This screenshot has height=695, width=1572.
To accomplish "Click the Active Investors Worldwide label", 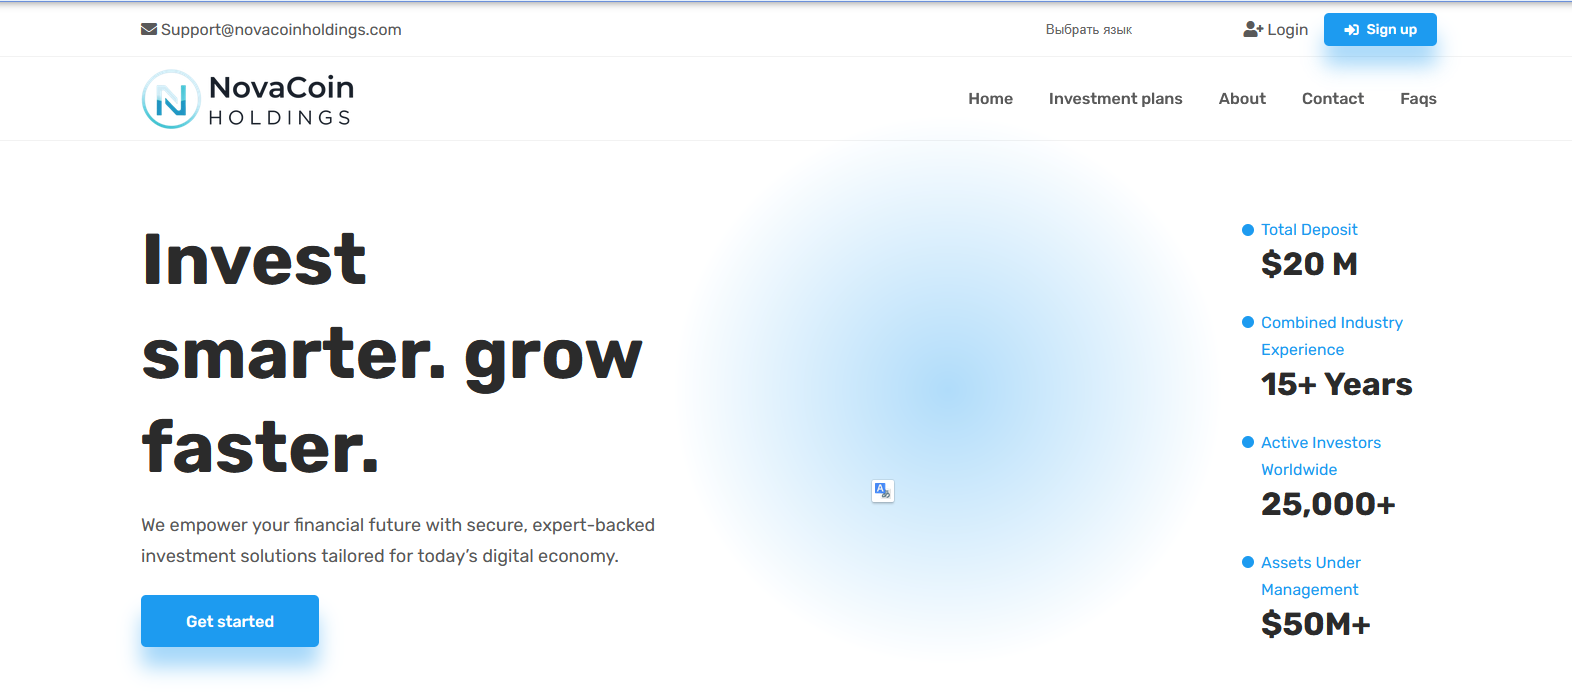I will click(x=1321, y=456).
